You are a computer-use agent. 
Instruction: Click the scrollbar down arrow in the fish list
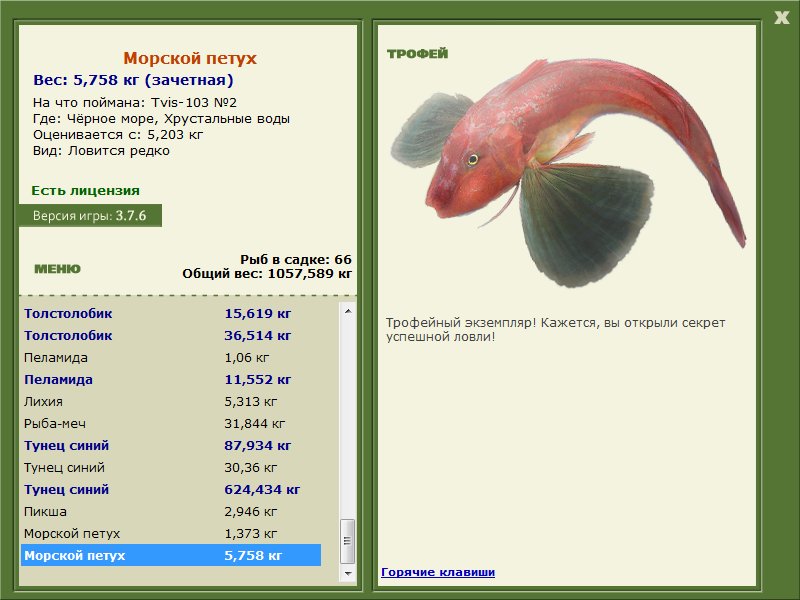(x=348, y=574)
